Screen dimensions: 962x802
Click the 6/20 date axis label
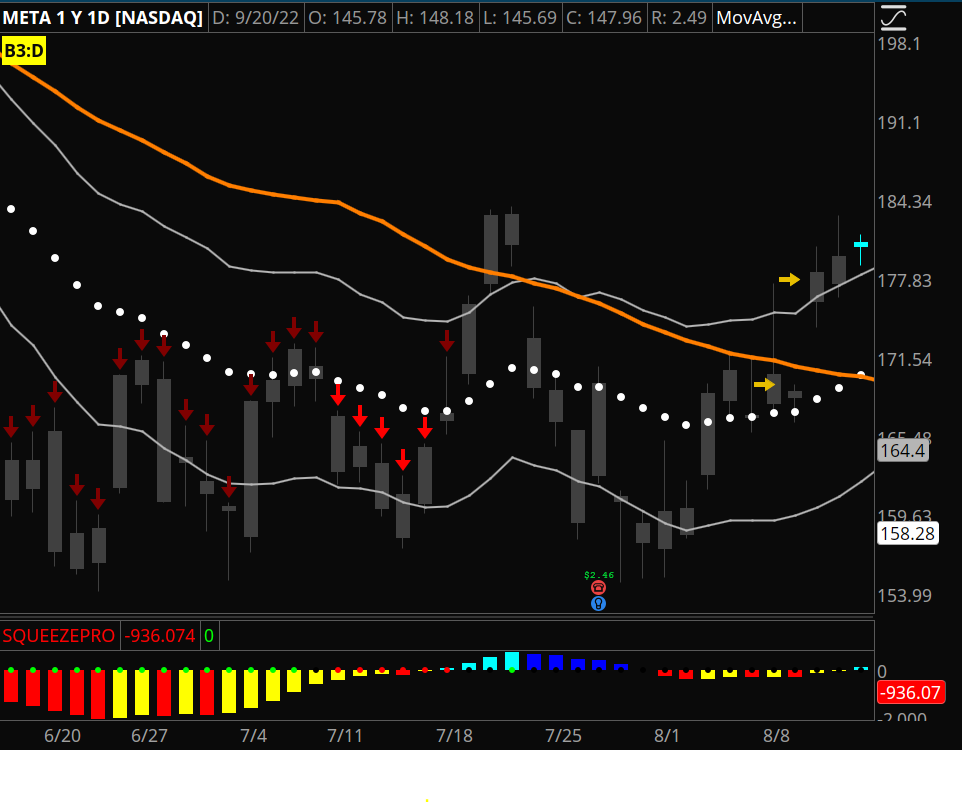(63, 735)
